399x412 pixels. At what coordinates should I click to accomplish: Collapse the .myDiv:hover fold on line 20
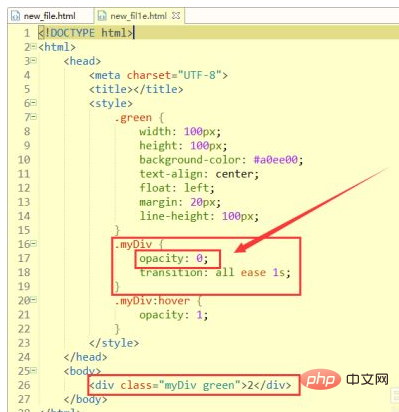(33, 300)
